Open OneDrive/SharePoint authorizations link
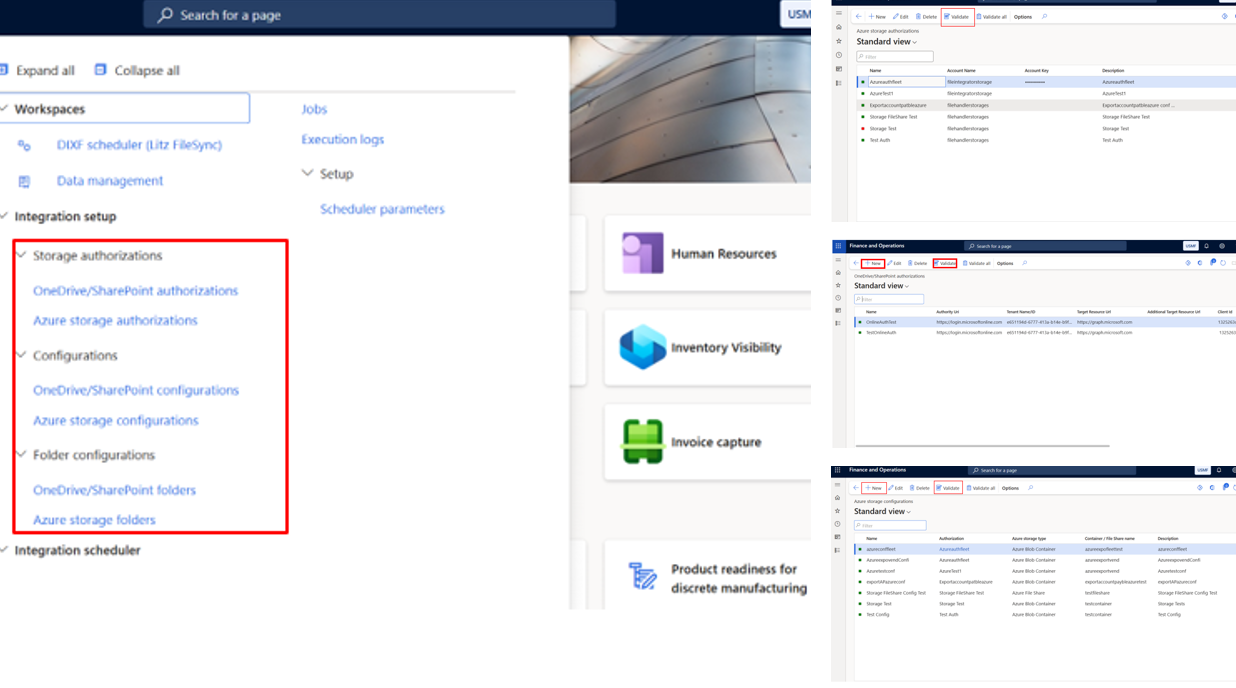 click(136, 291)
